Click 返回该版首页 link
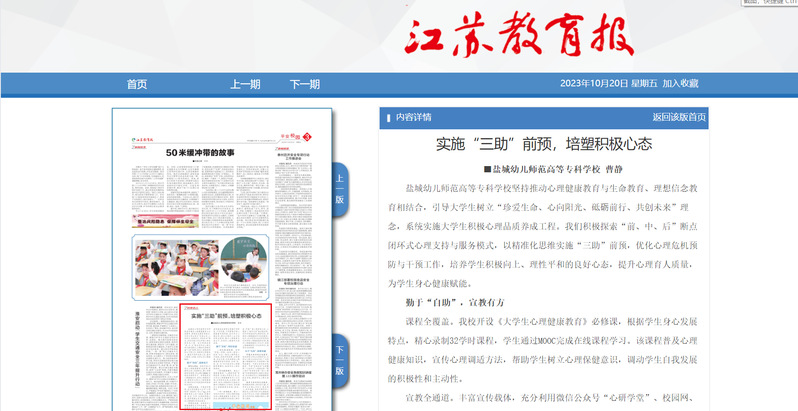Viewport: 798px width, 411px height. point(679,117)
